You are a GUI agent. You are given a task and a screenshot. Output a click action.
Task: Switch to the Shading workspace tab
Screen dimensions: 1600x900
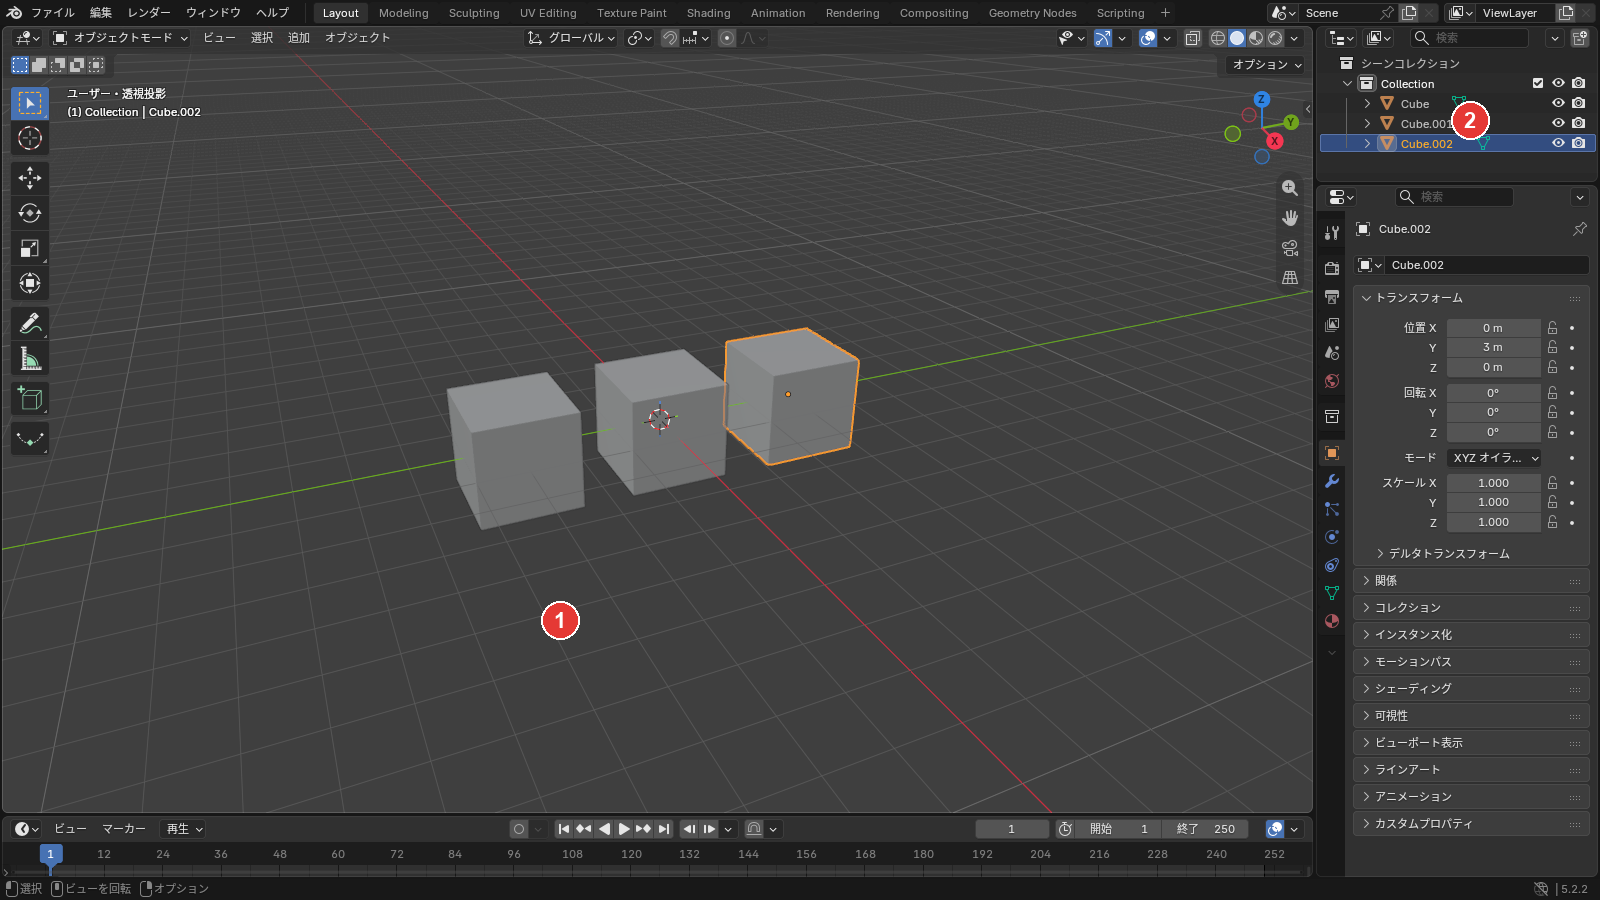pos(708,13)
